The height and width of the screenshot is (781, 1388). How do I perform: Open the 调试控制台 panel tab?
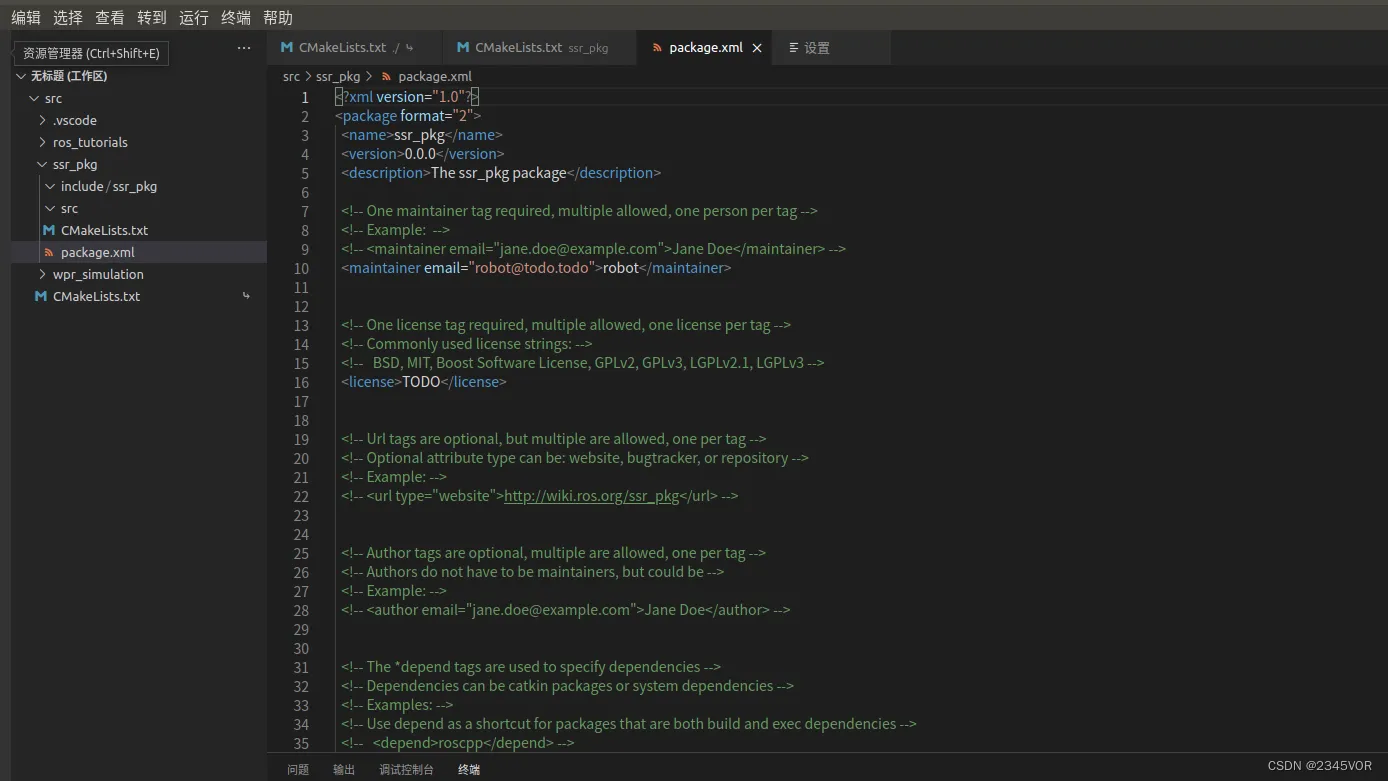406,769
